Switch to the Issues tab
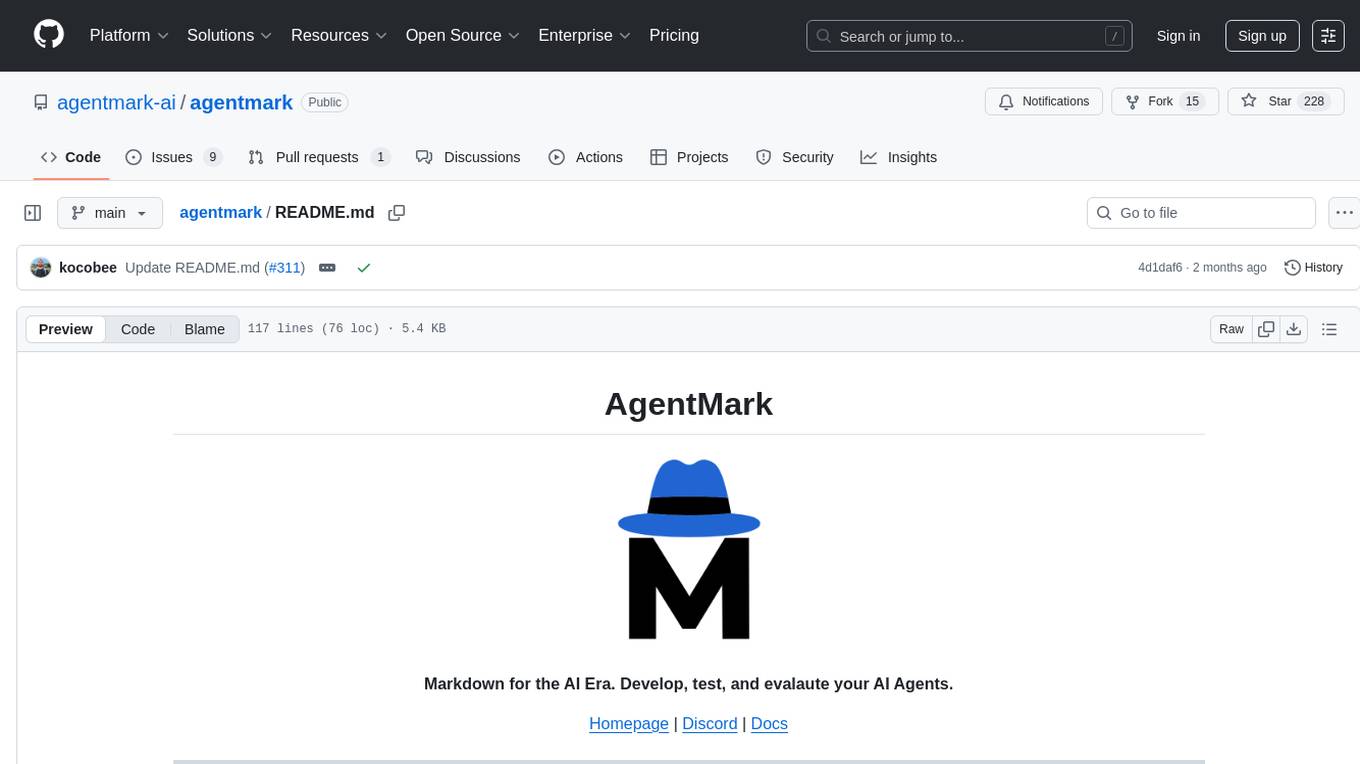Screen dimensions: 1360x764 pos(173,157)
